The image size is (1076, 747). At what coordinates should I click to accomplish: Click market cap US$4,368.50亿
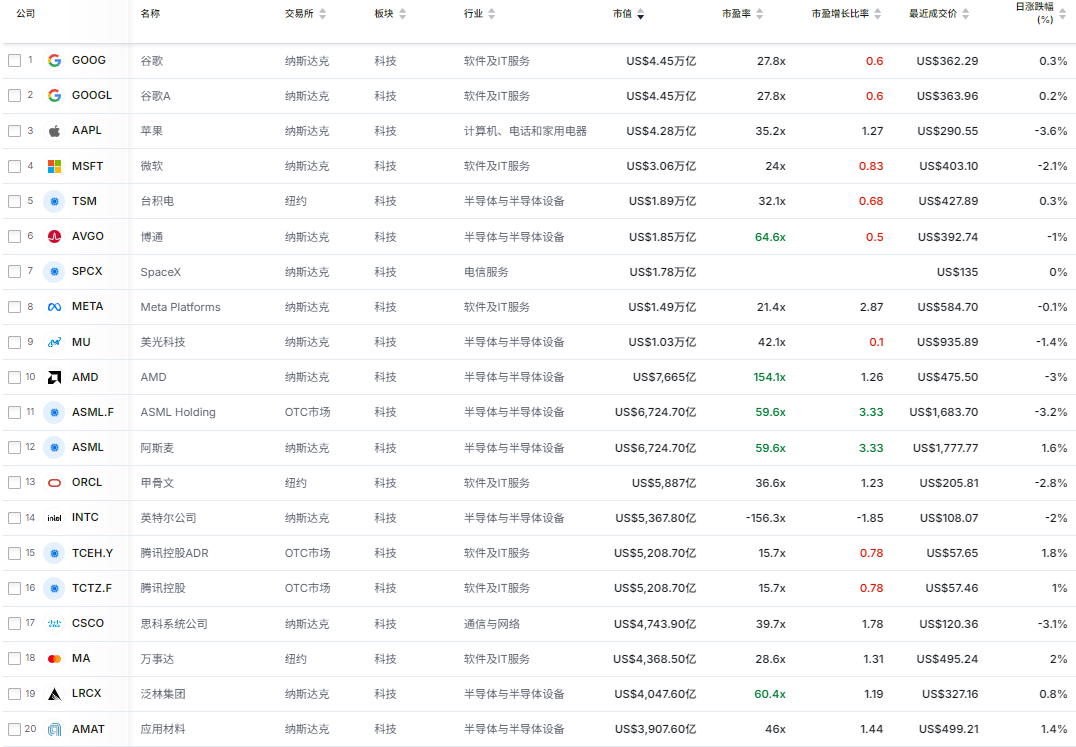[655, 659]
